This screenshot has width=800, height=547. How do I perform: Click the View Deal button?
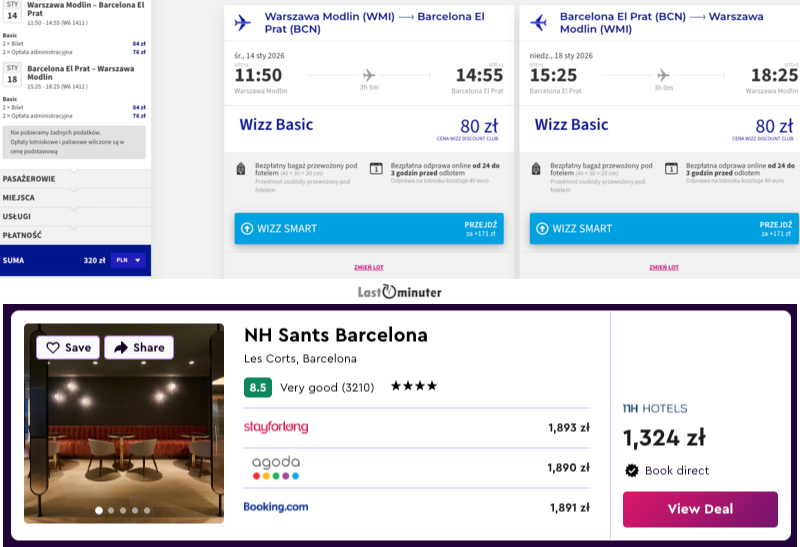click(x=699, y=509)
